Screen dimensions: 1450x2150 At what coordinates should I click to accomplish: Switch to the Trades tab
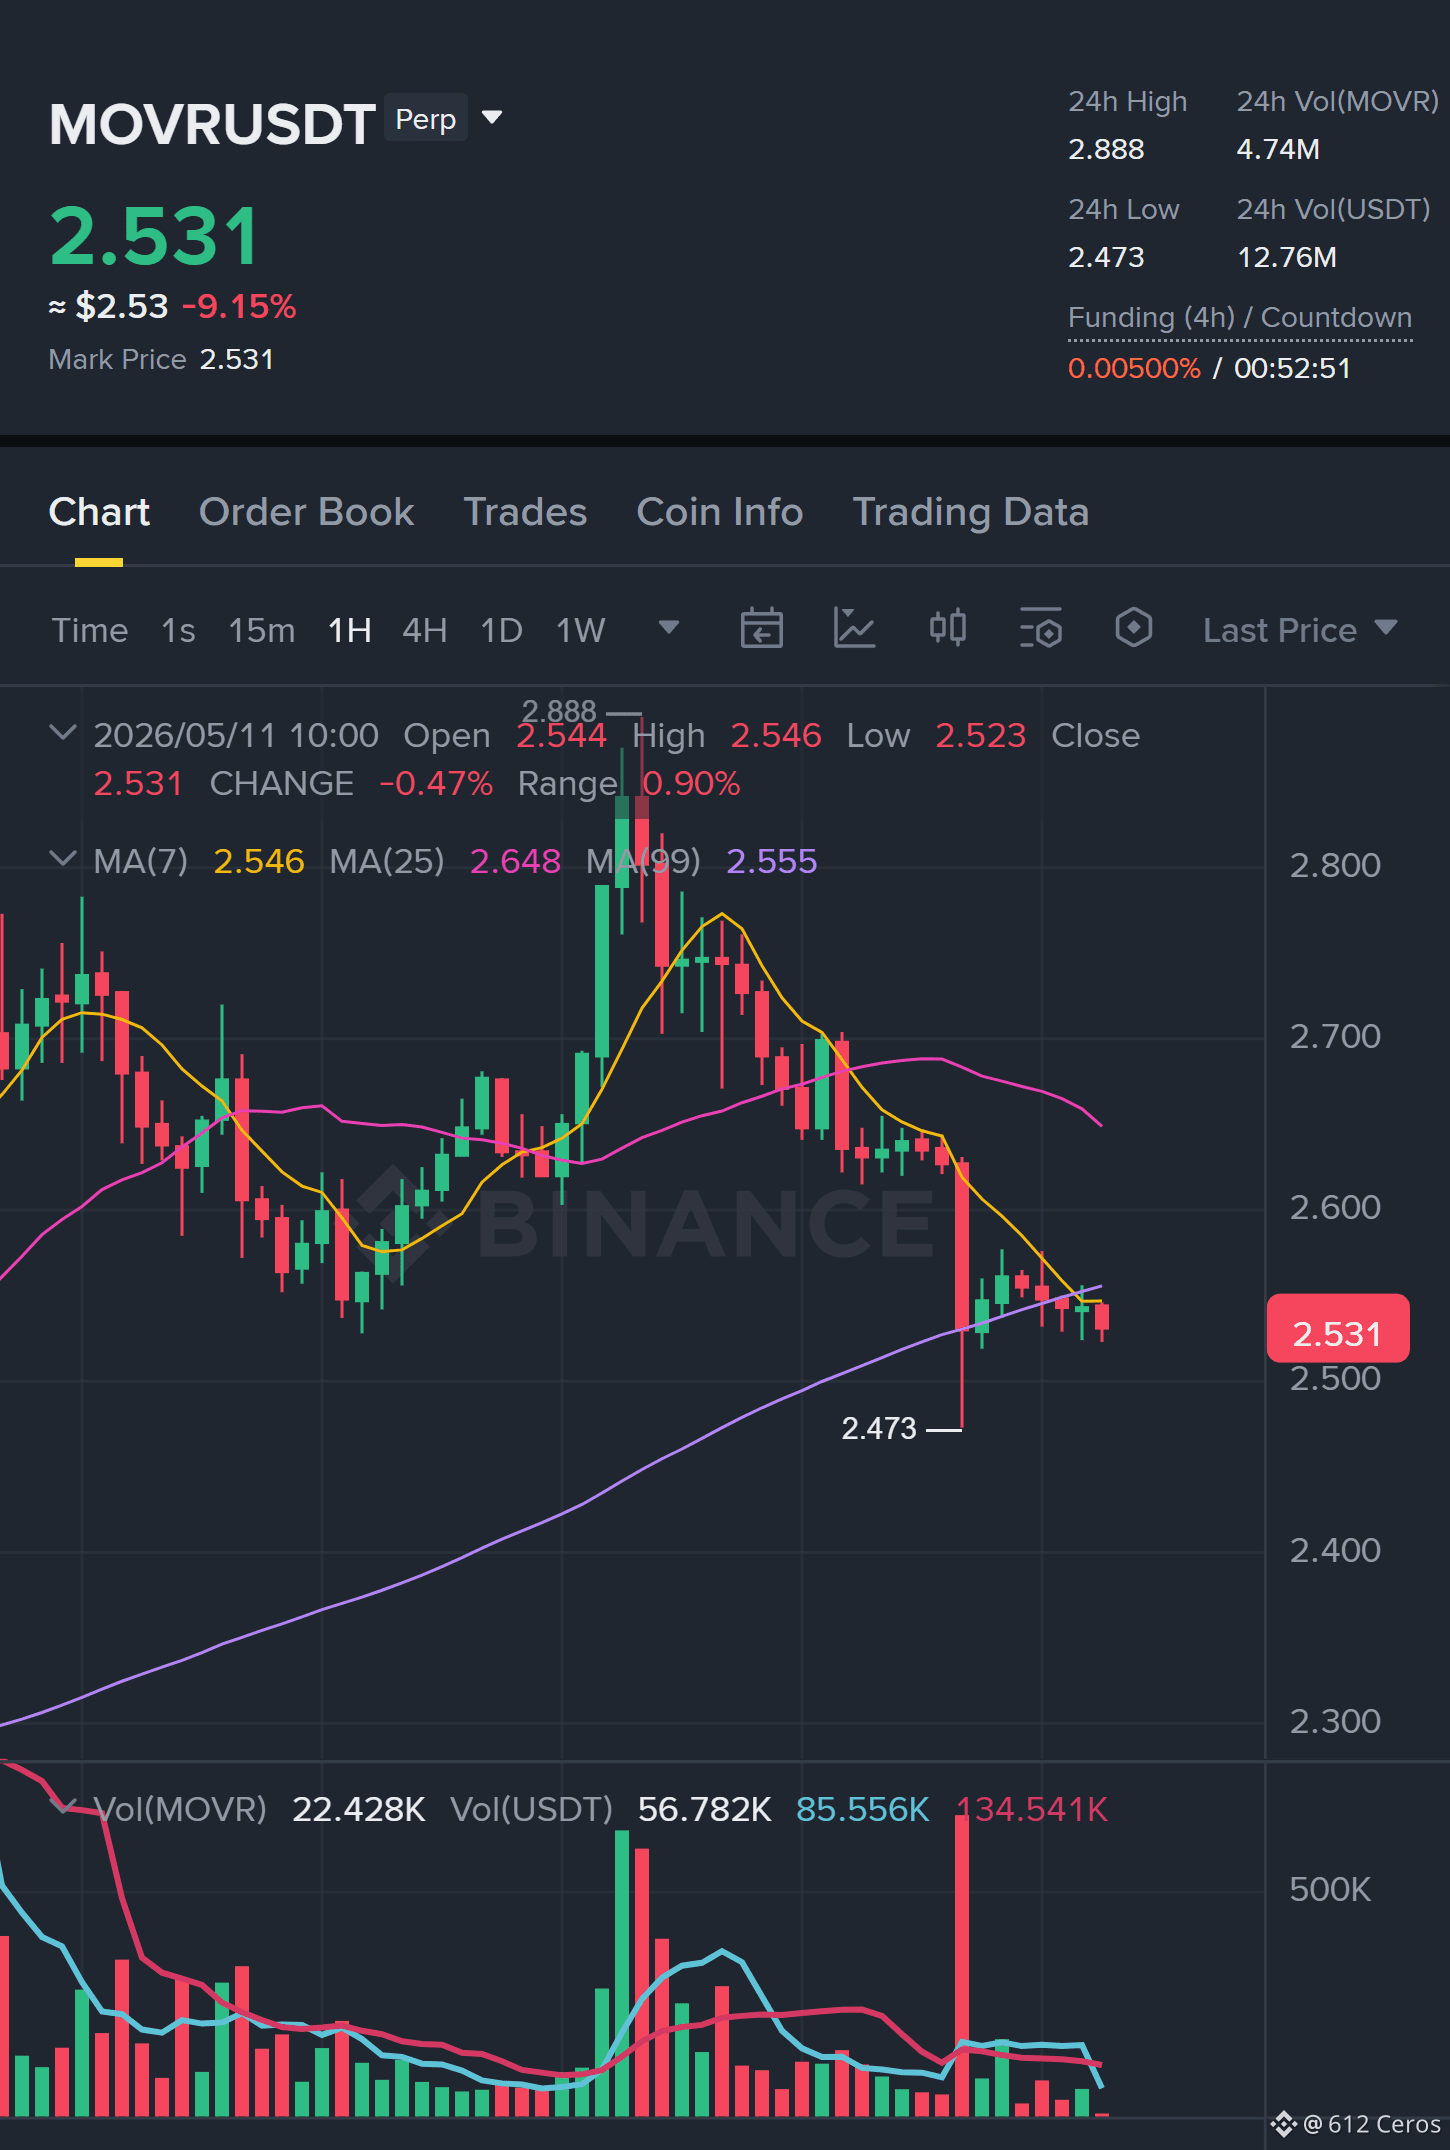[525, 512]
